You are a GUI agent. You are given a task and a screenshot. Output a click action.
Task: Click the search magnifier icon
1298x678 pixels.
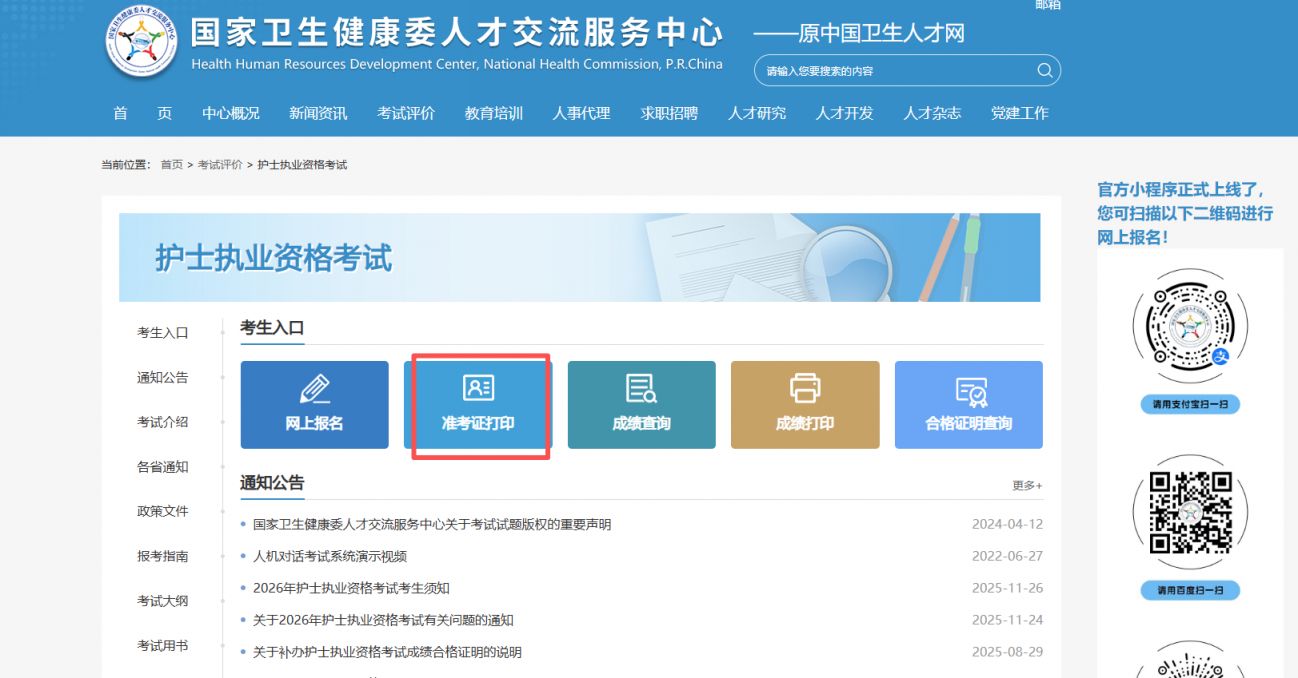click(1044, 70)
